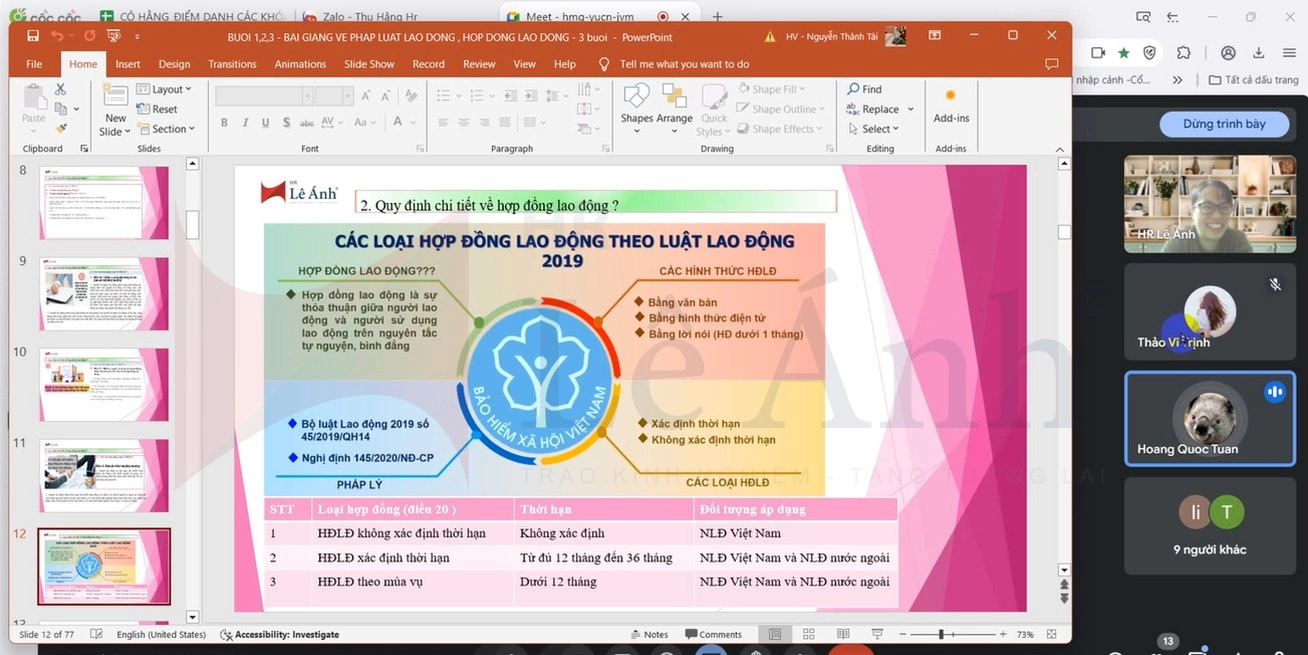Click the Dừng trình bày button
1308x655 pixels.
pyautogui.click(x=1224, y=124)
